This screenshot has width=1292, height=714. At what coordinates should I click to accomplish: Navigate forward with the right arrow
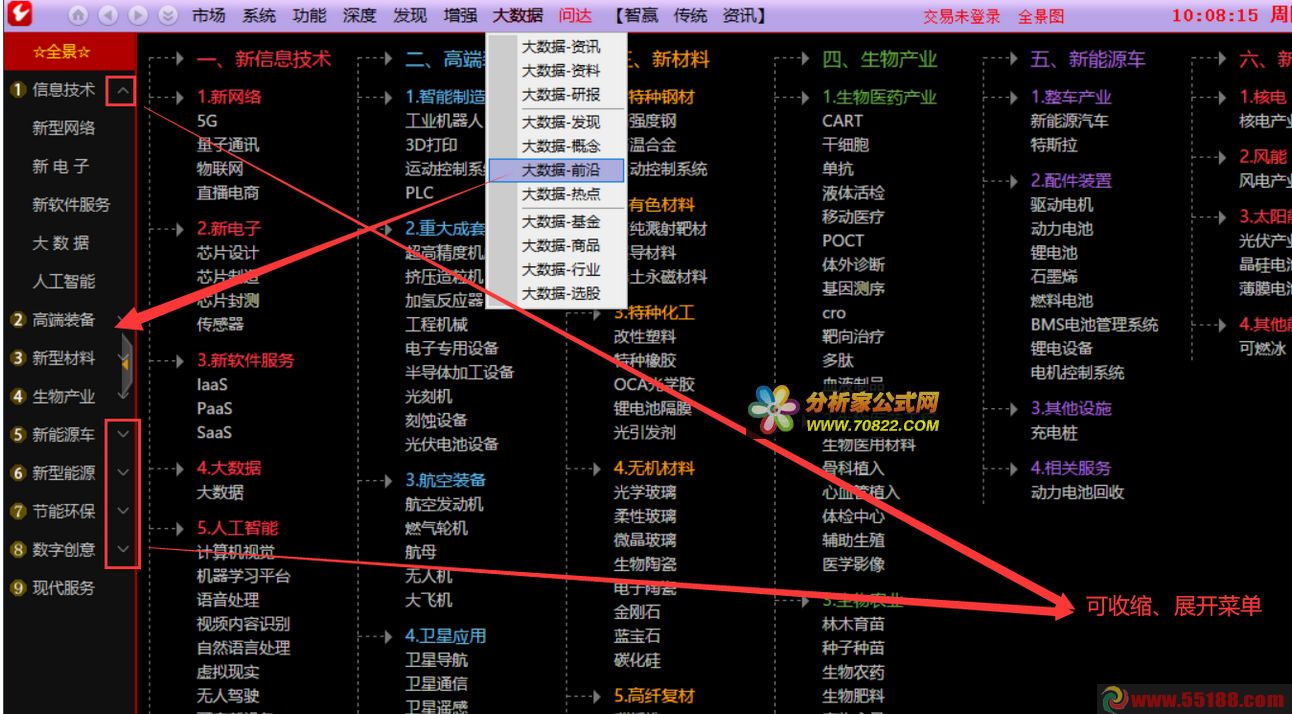[138, 16]
